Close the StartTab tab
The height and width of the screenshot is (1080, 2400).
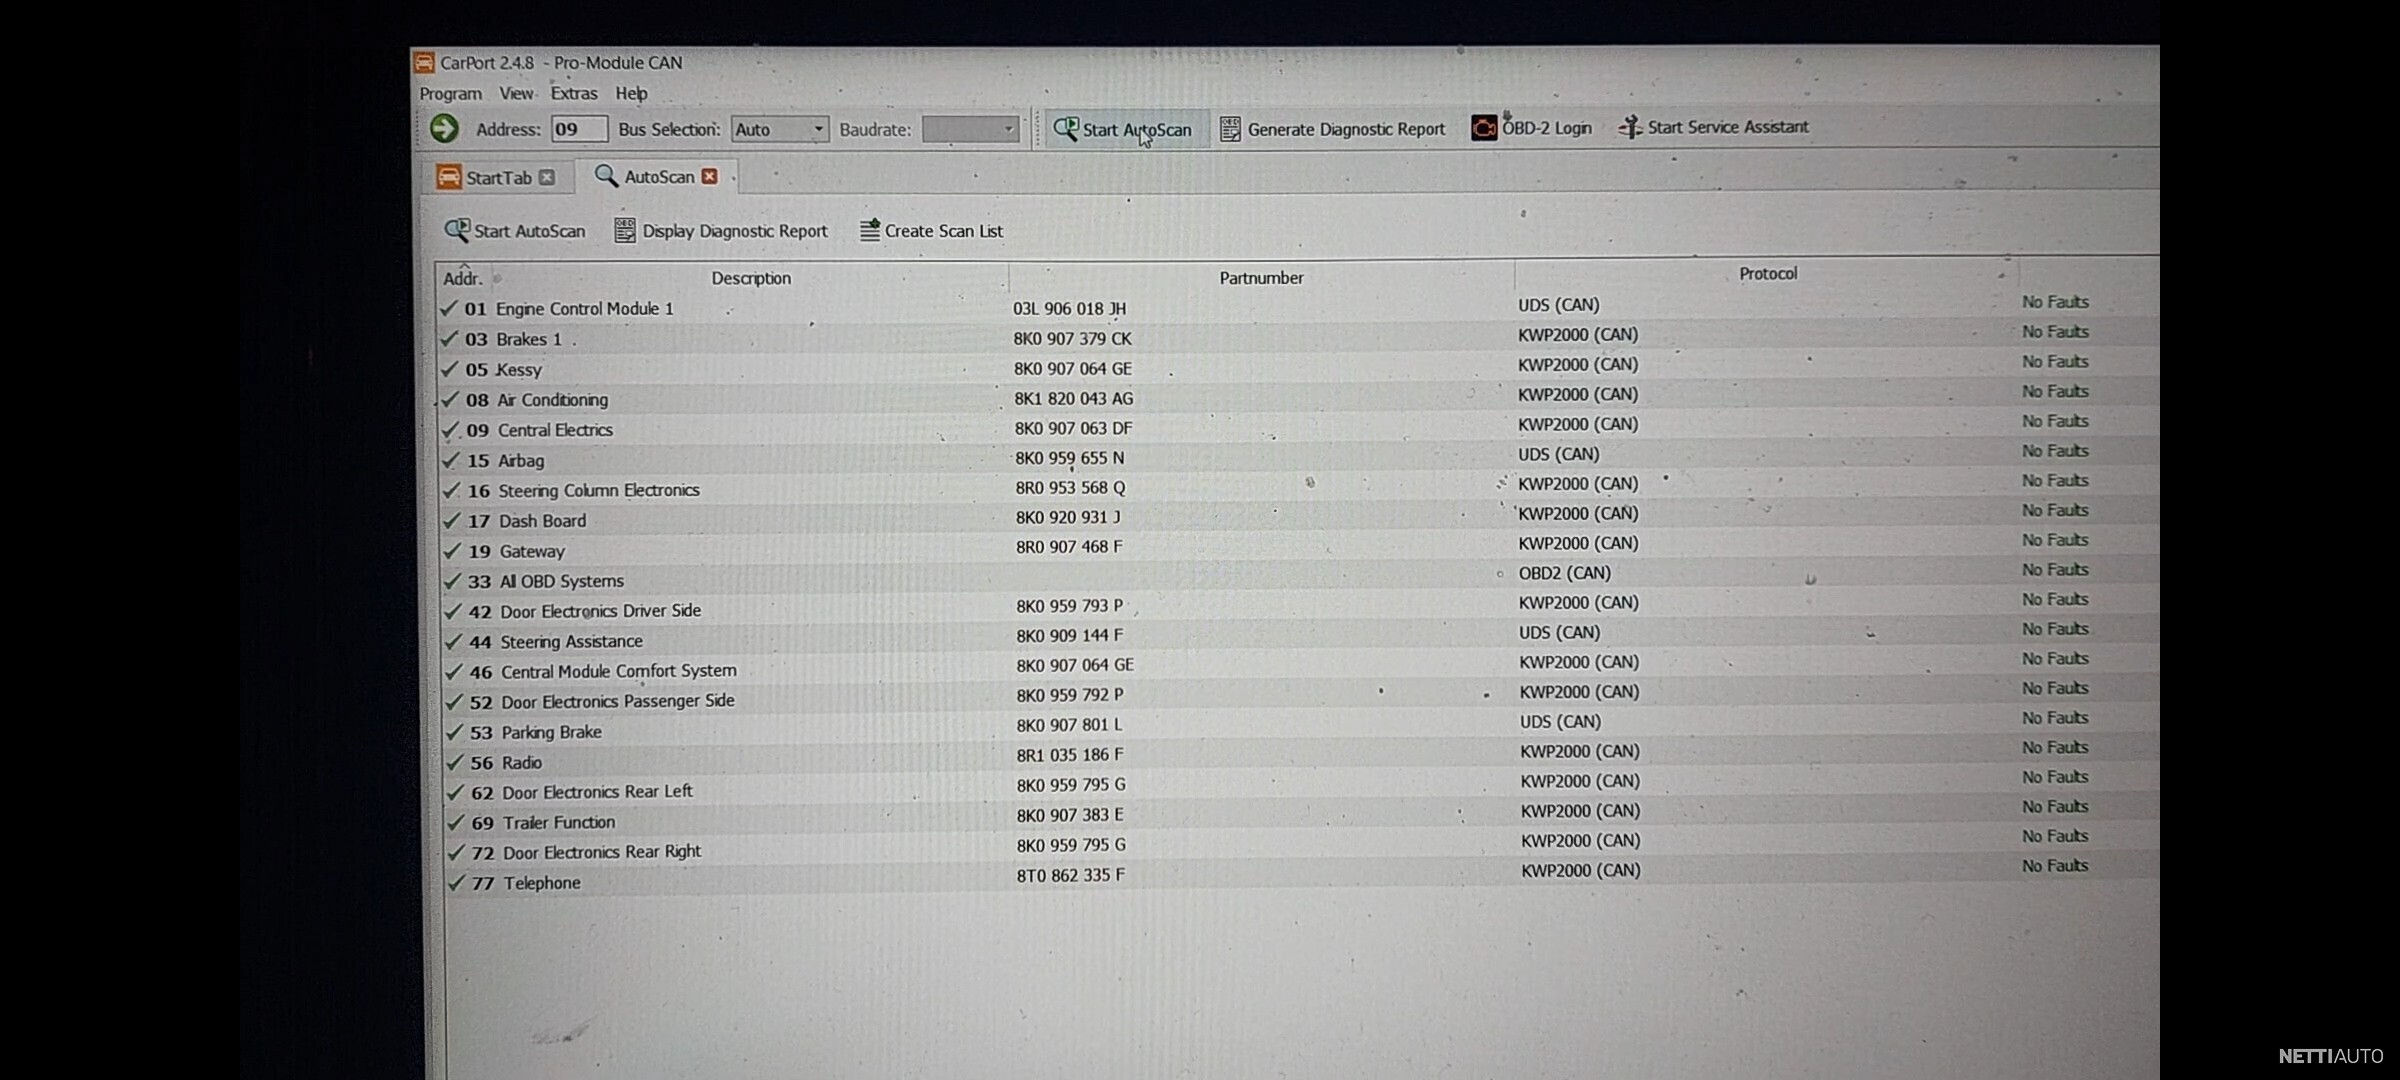547,177
